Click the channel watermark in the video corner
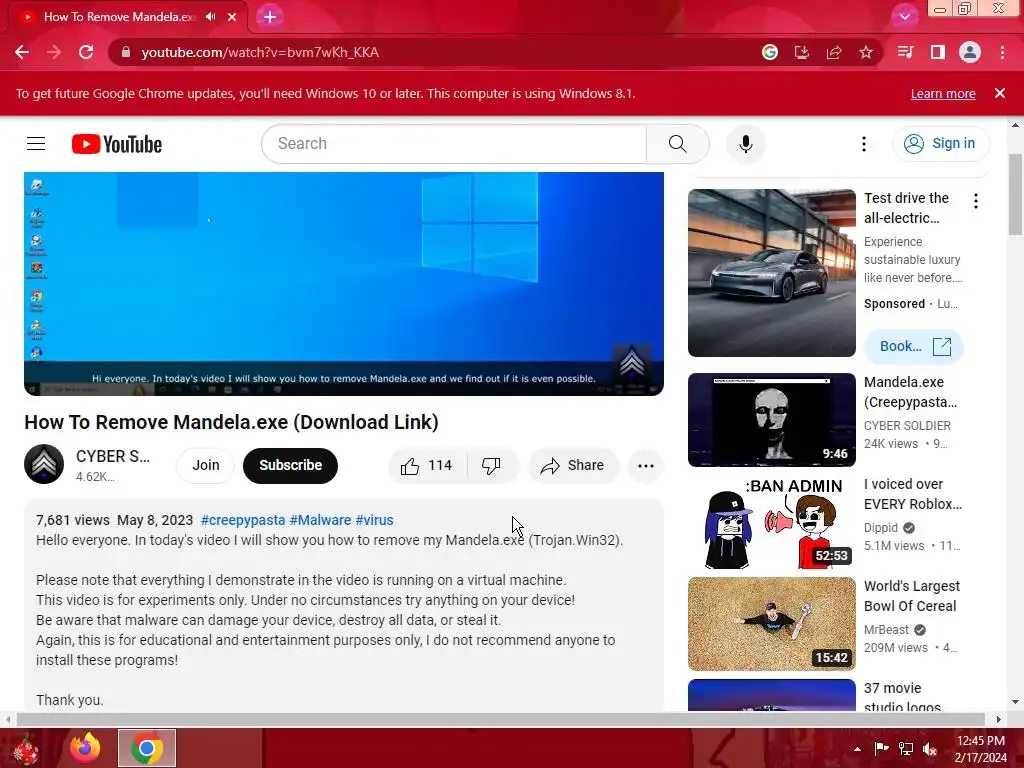This screenshot has width=1024, height=768. pyautogui.click(x=632, y=362)
